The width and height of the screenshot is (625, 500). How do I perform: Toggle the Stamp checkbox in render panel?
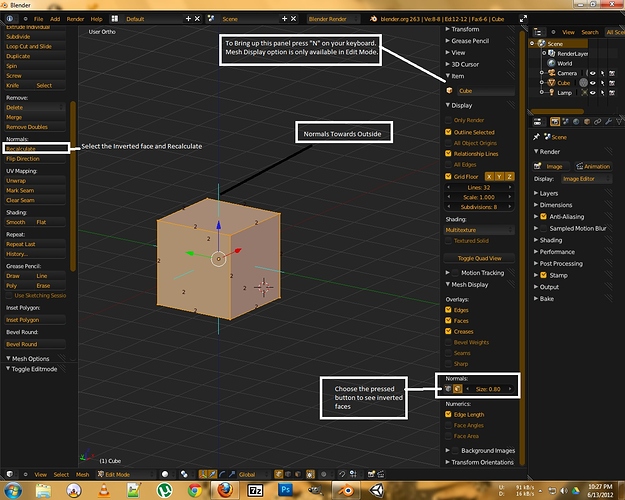543,275
